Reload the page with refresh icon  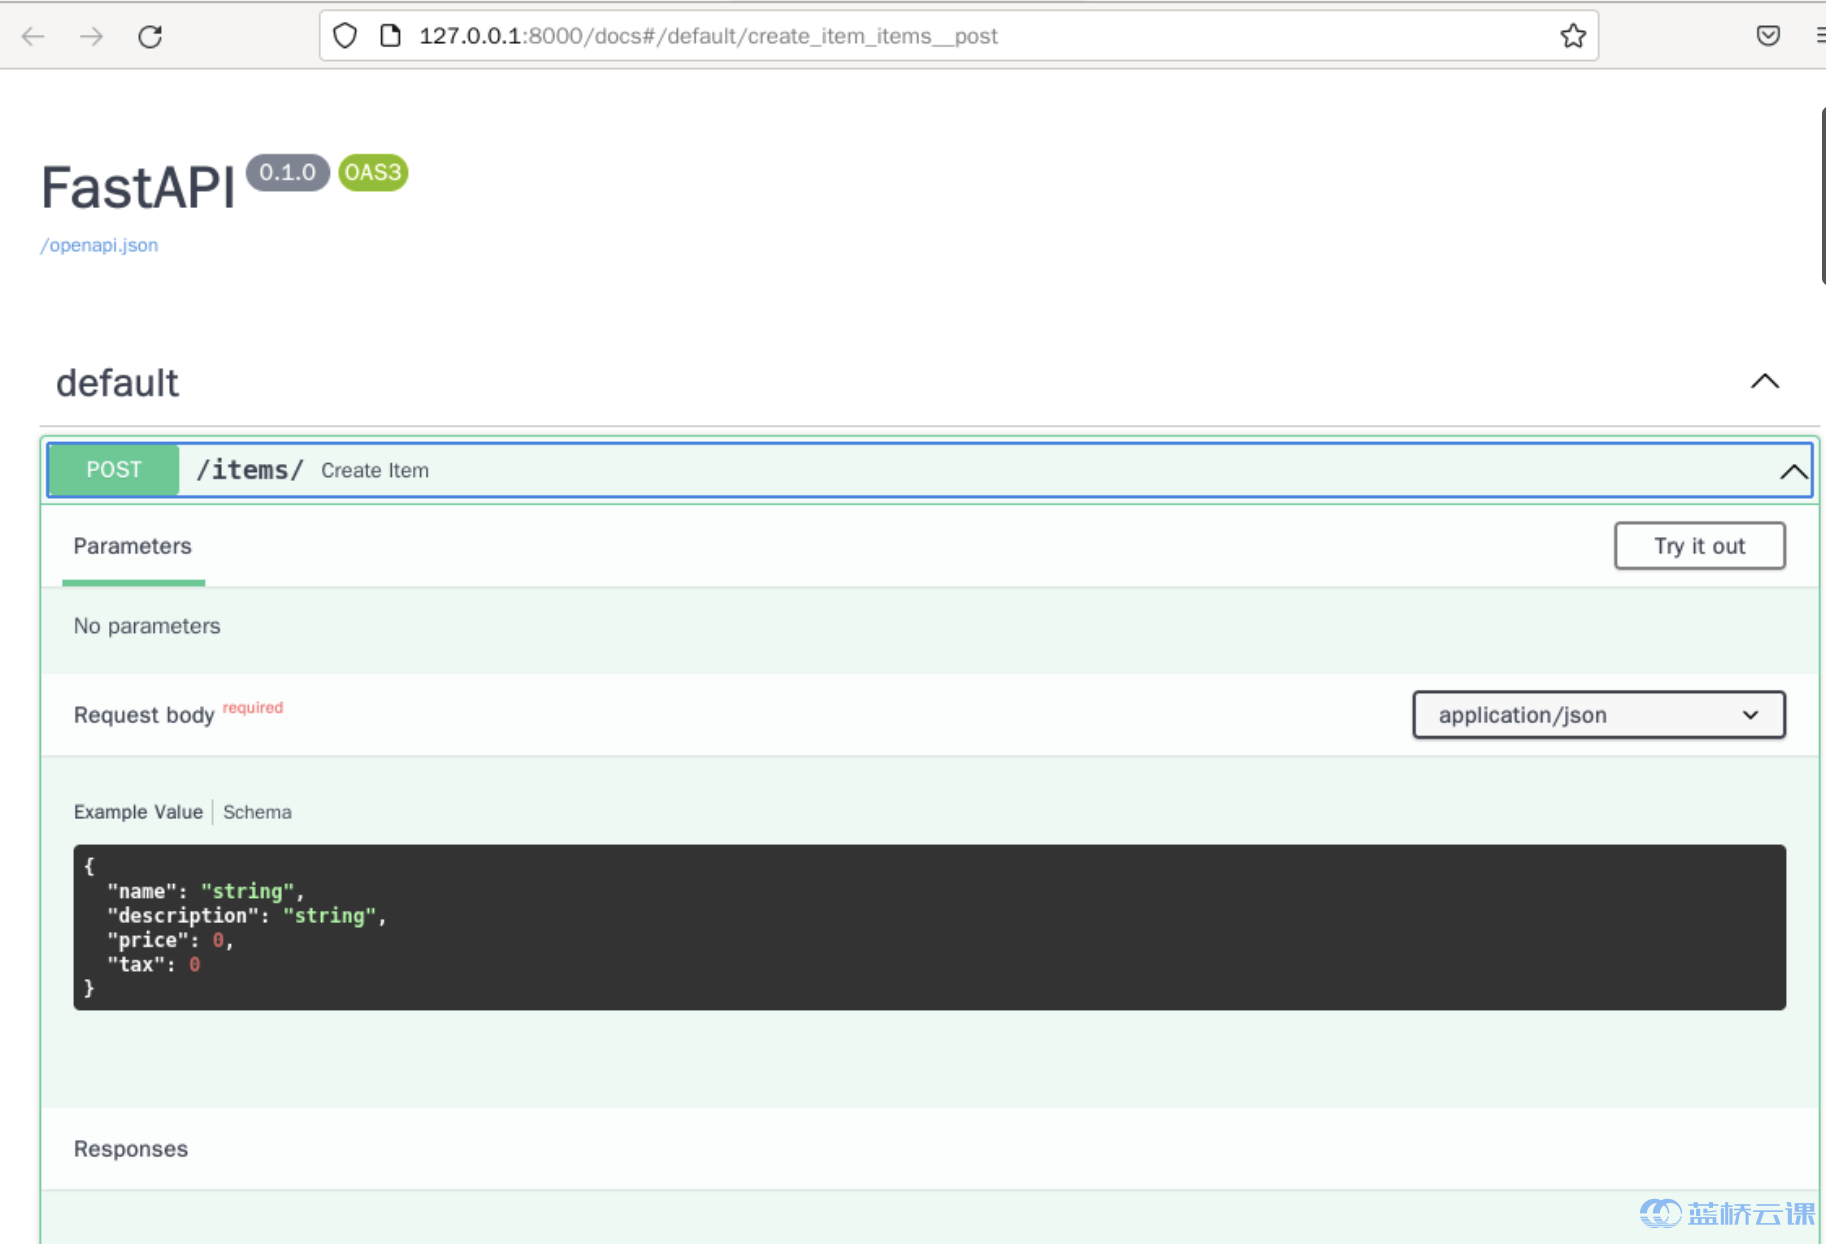pos(150,37)
